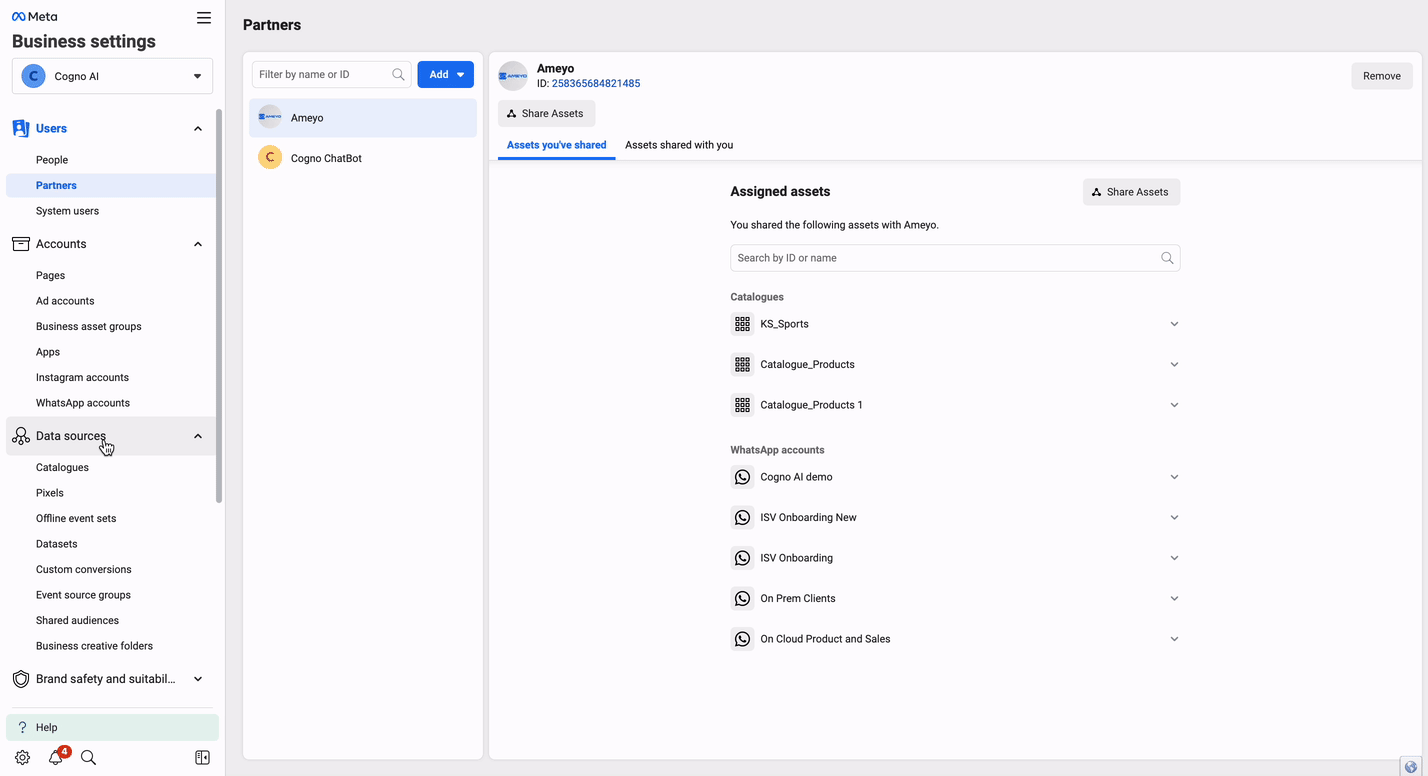1428x776 pixels.
Task: Switch to Assets shared with you tab
Action: [679, 145]
